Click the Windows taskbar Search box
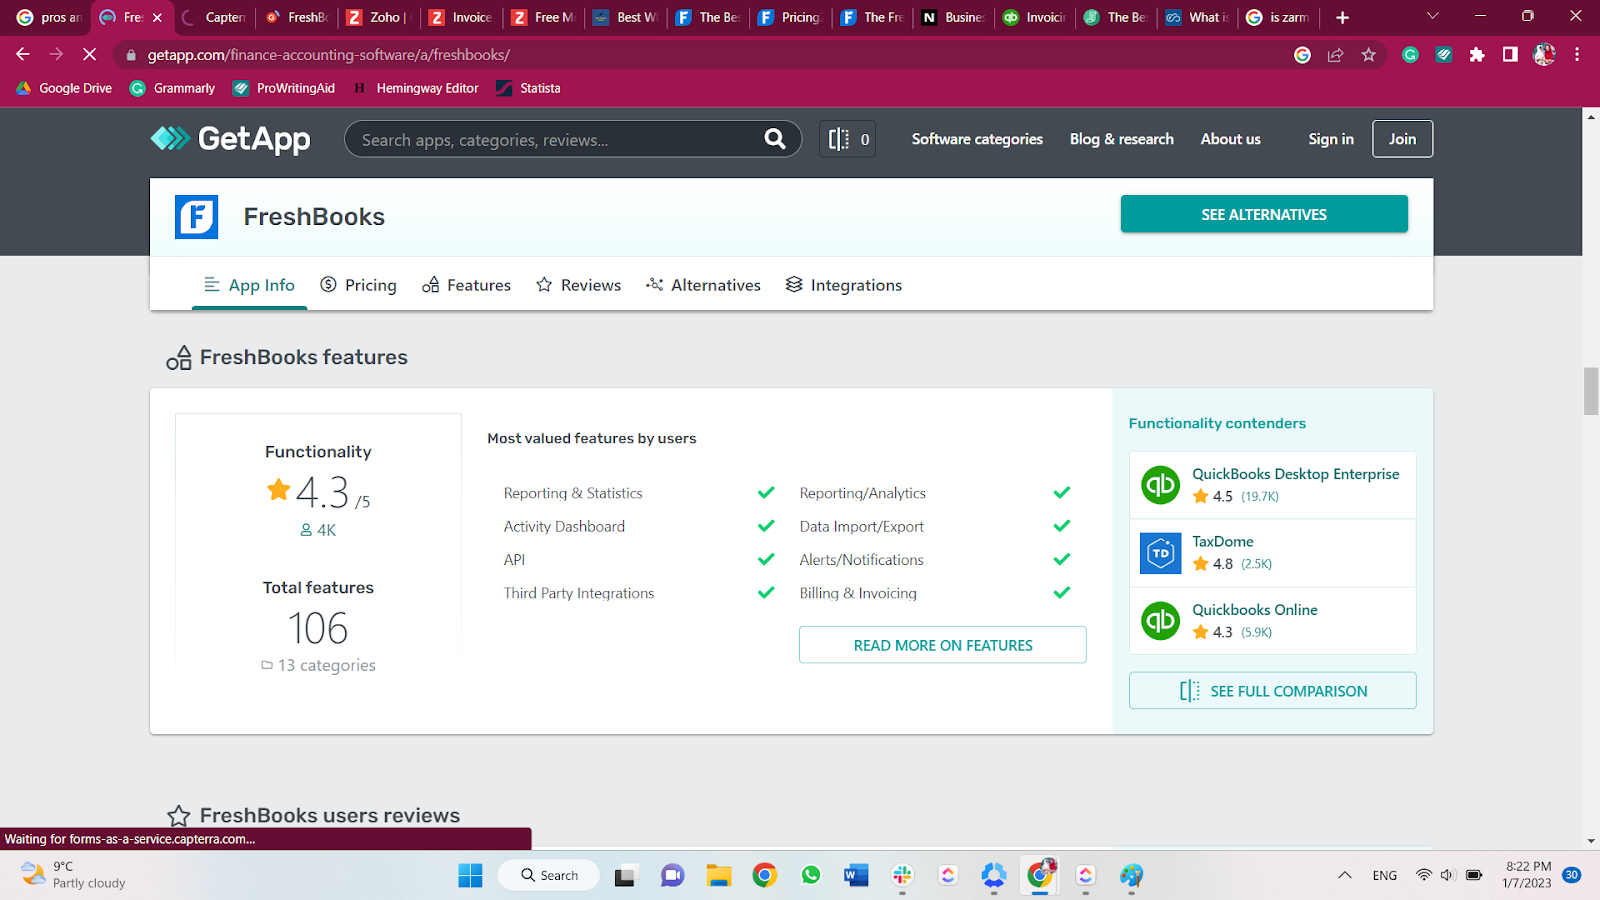 549,875
